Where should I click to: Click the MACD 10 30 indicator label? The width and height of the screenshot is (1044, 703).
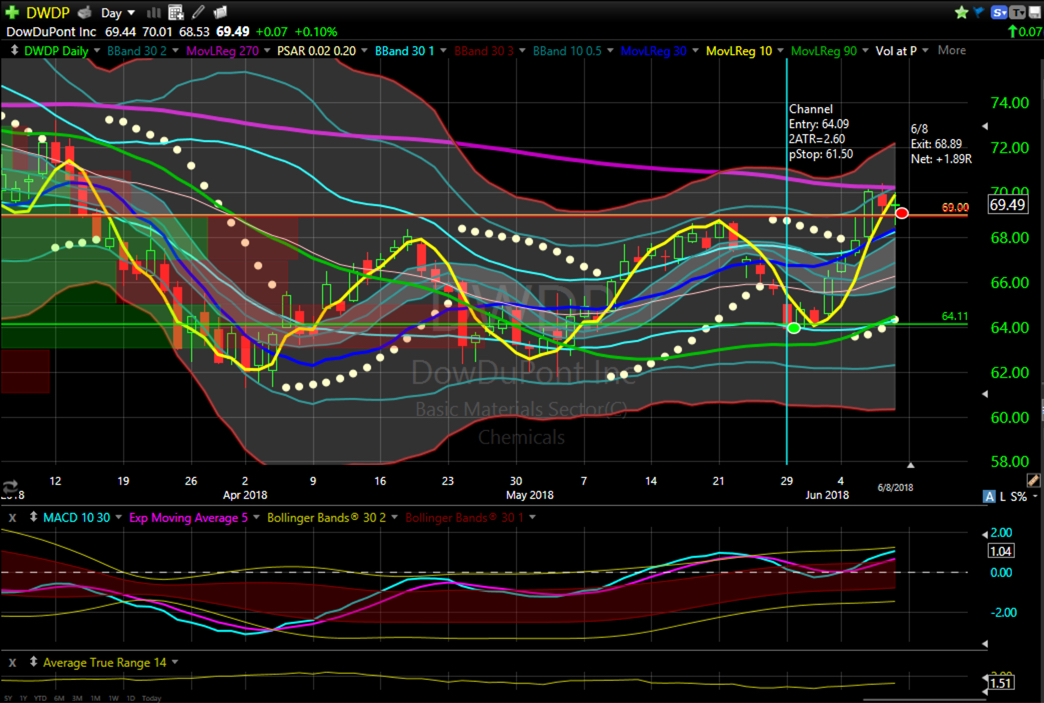pos(77,517)
